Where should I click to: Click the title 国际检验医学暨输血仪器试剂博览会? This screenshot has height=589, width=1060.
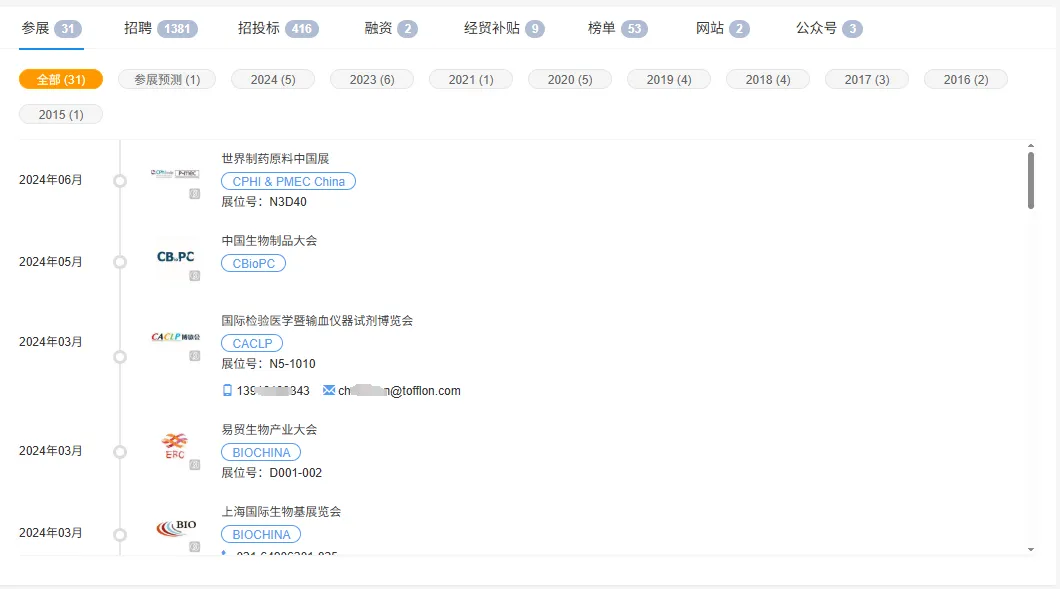coord(317,321)
